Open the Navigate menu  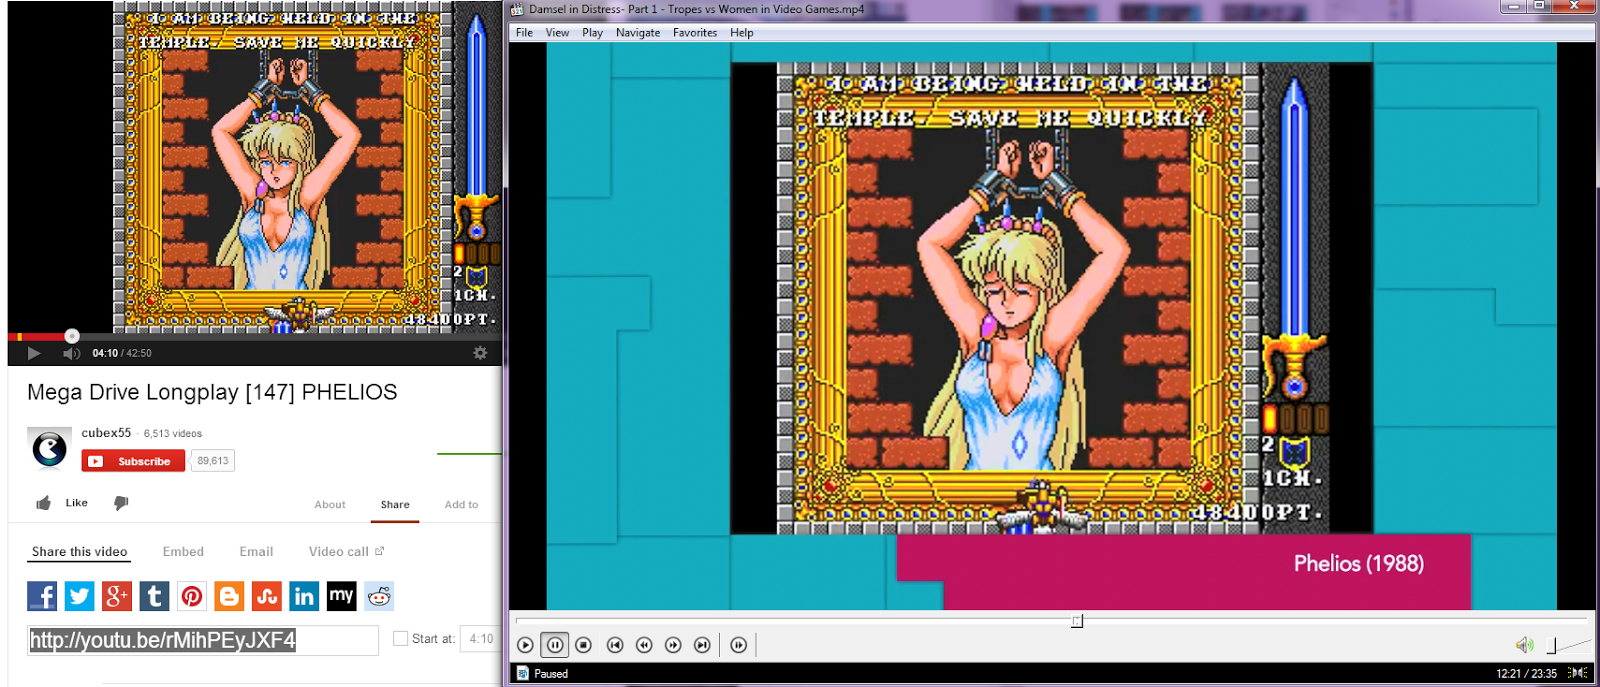(637, 33)
